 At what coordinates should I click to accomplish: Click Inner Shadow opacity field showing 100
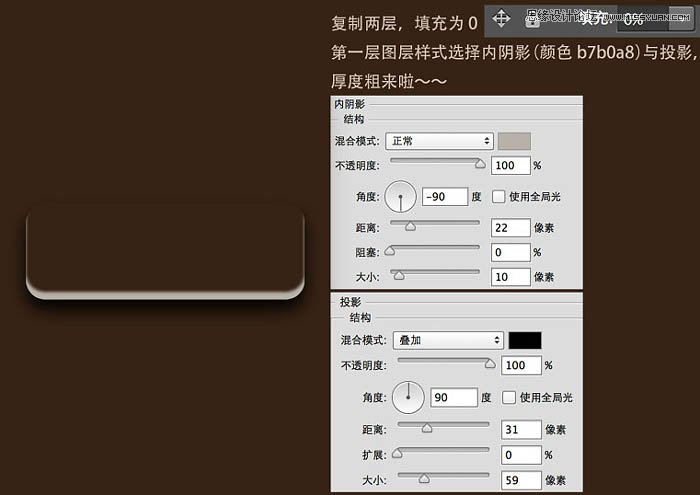[x=511, y=166]
